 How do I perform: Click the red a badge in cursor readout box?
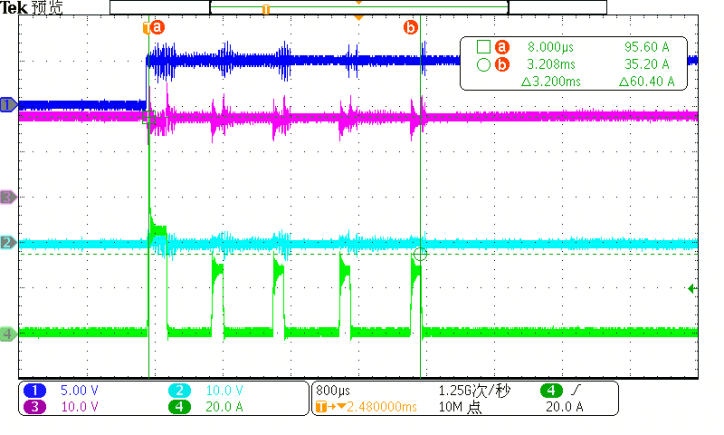[x=502, y=47]
